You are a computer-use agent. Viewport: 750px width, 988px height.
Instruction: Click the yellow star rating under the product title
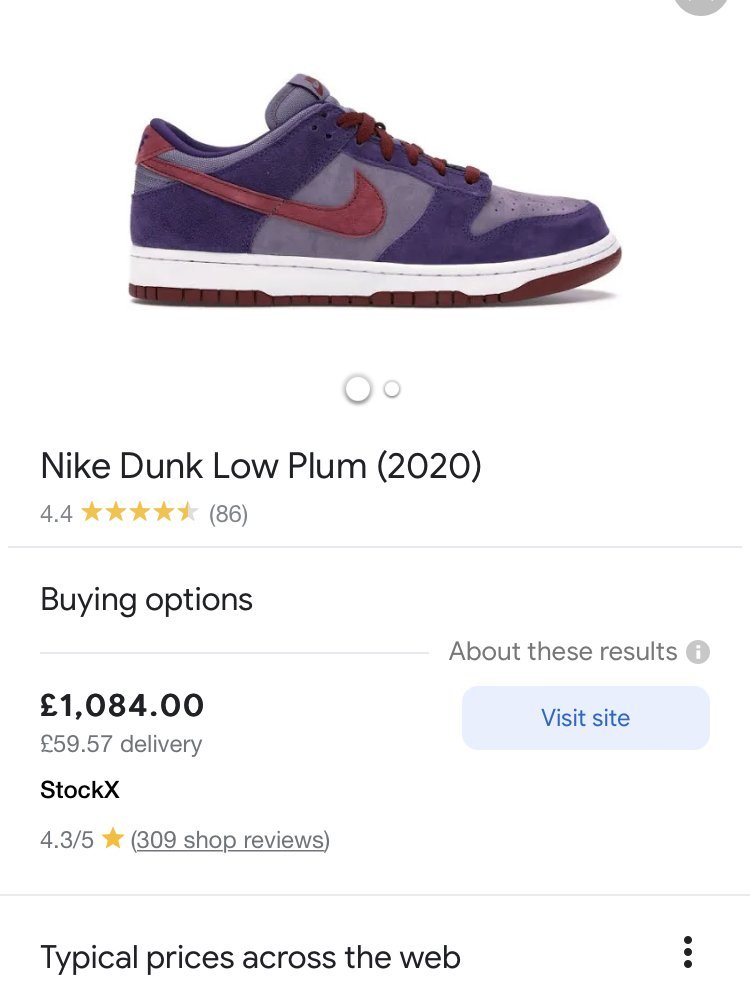[139, 514]
